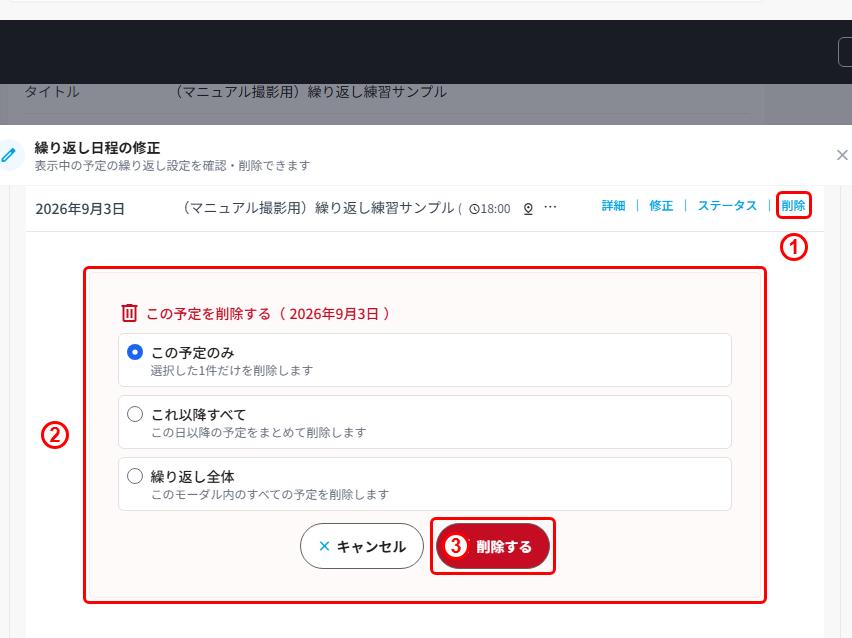Image resolution: width=852 pixels, height=638 pixels.
Task: Open the three-dots more menu in schedule row
Action: click(x=550, y=207)
